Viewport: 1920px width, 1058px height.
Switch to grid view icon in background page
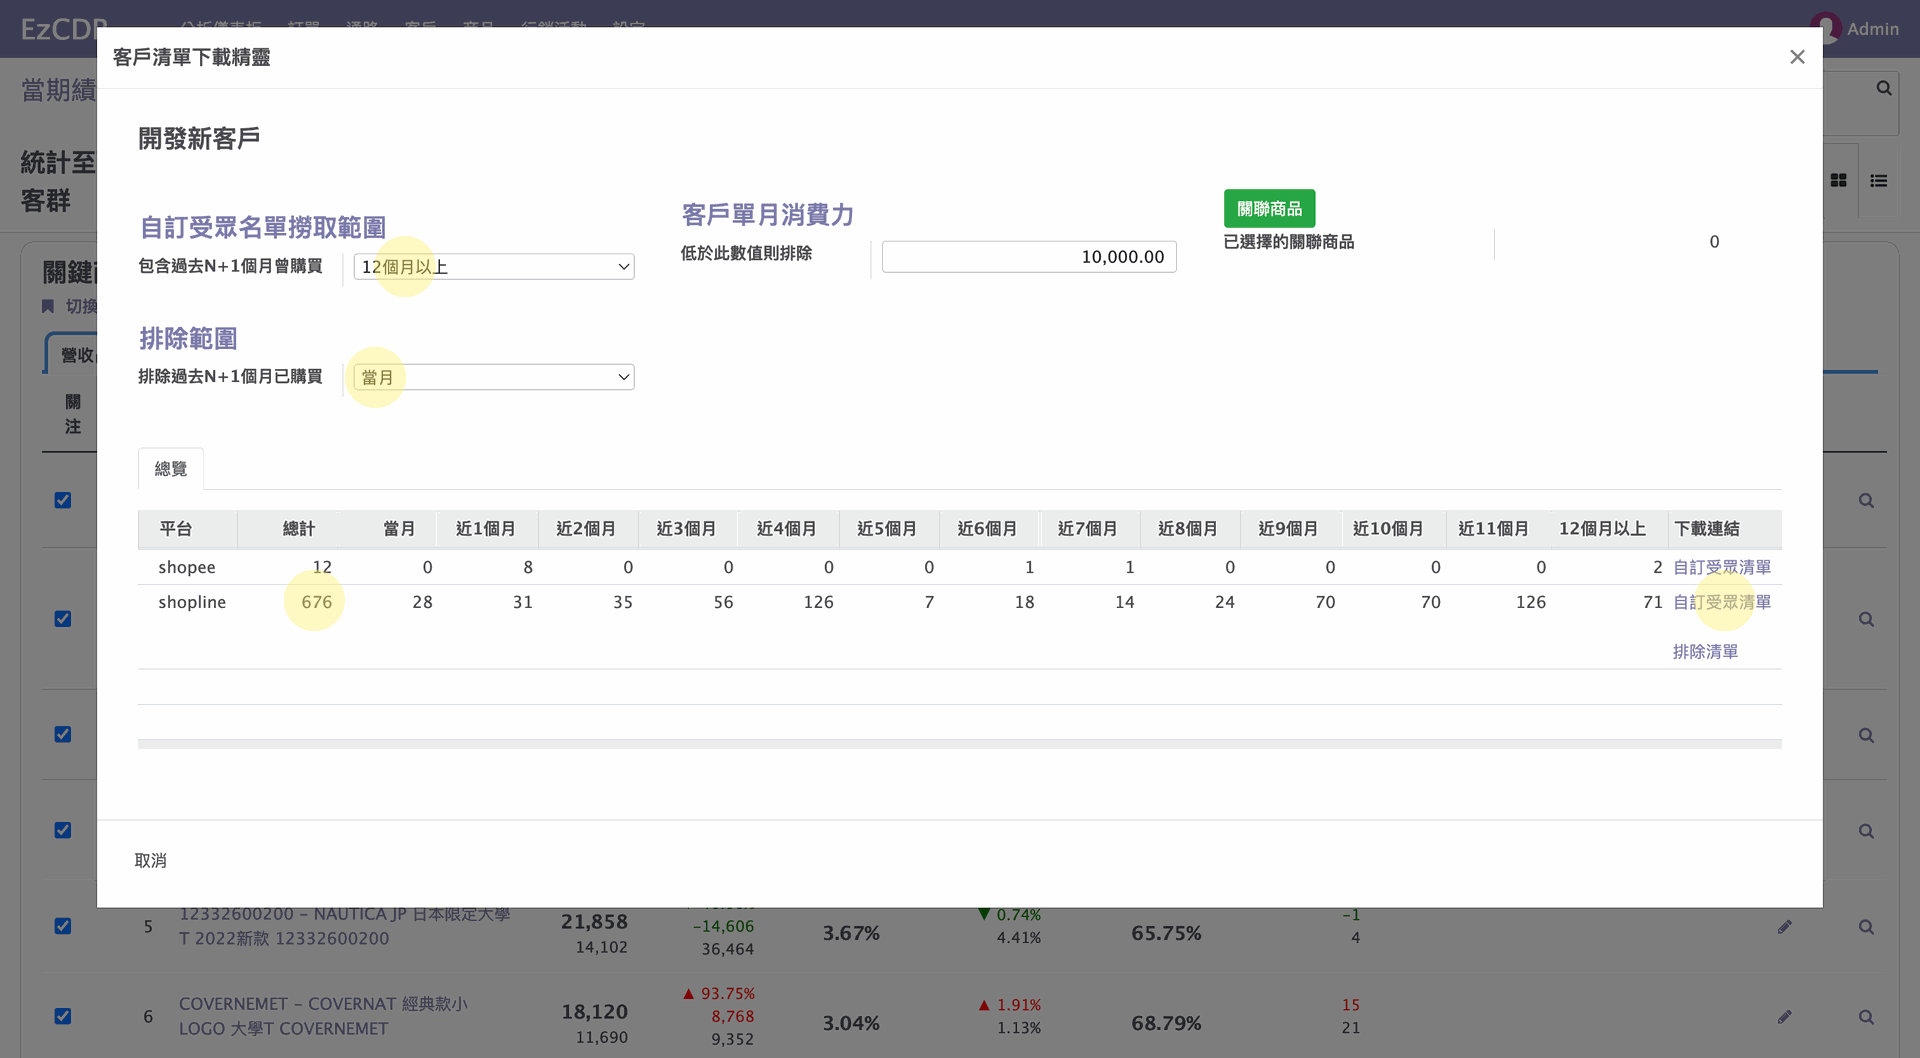[x=1838, y=181]
